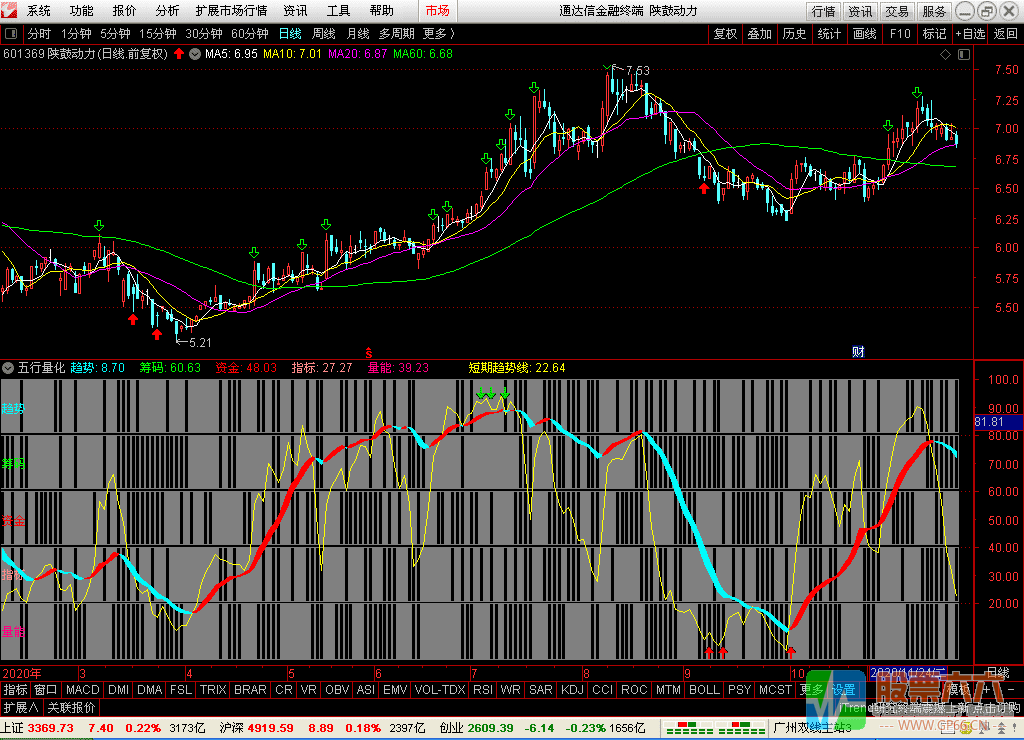This screenshot has height=740, width=1024.
Task: Click the 返回 back button
Action: click(x=1006, y=34)
